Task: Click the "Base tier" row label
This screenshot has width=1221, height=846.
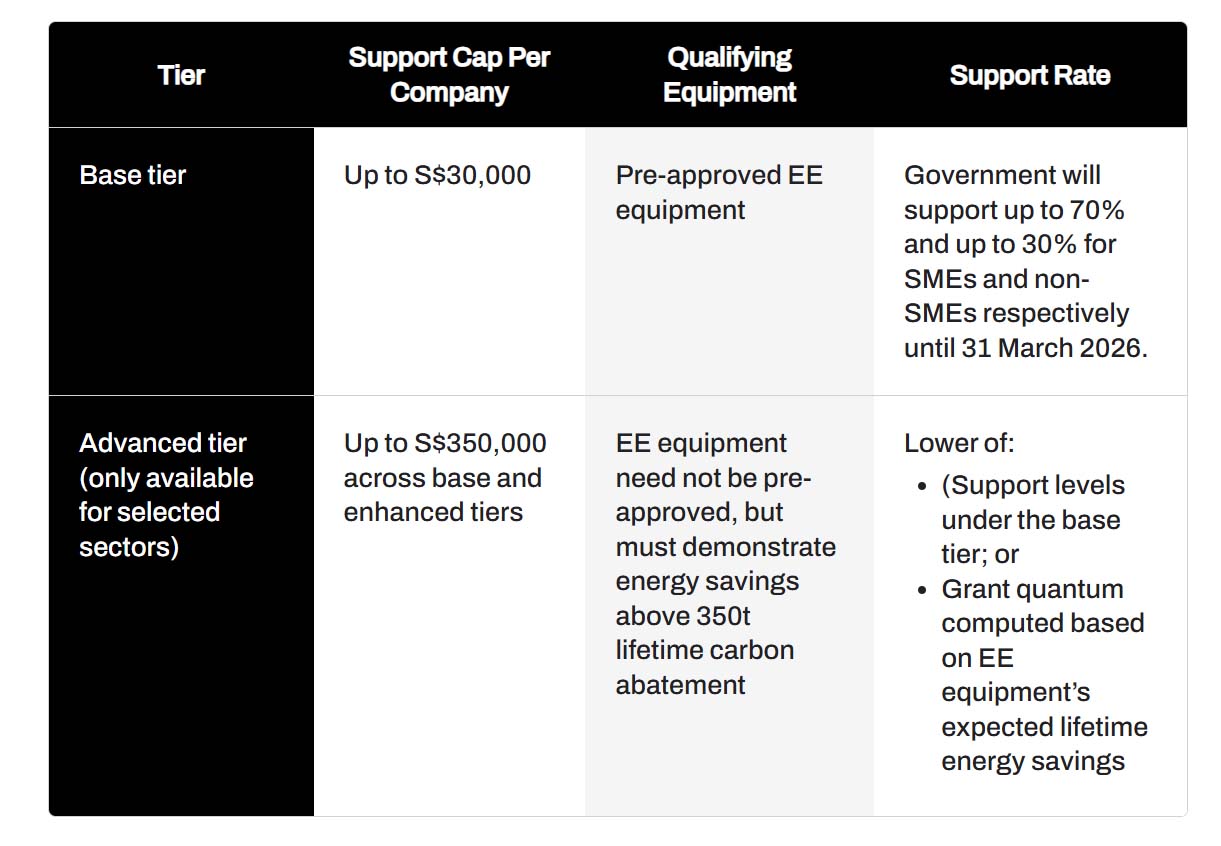Action: 133,175
